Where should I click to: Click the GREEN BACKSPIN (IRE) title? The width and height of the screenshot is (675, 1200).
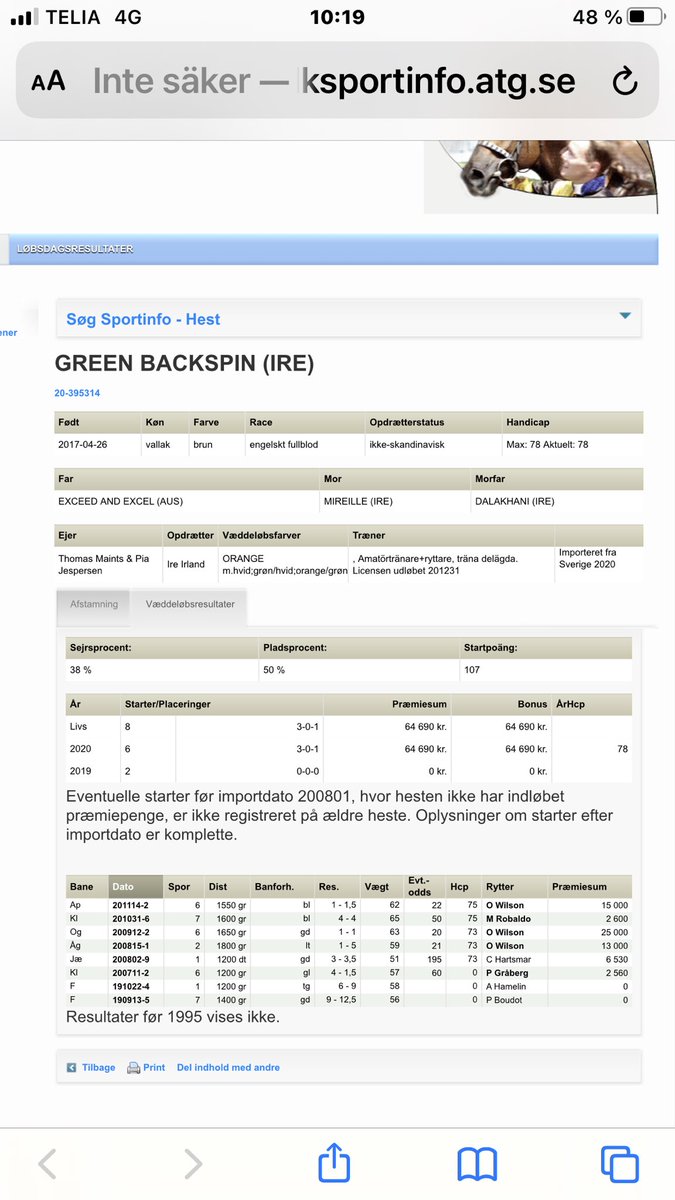pyautogui.click(x=184, y=364)
